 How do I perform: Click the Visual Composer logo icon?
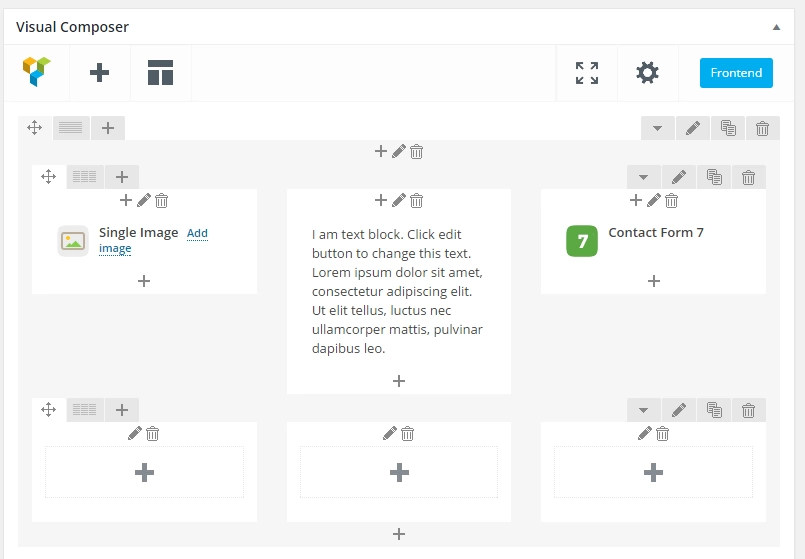click(x=36, y=72)
